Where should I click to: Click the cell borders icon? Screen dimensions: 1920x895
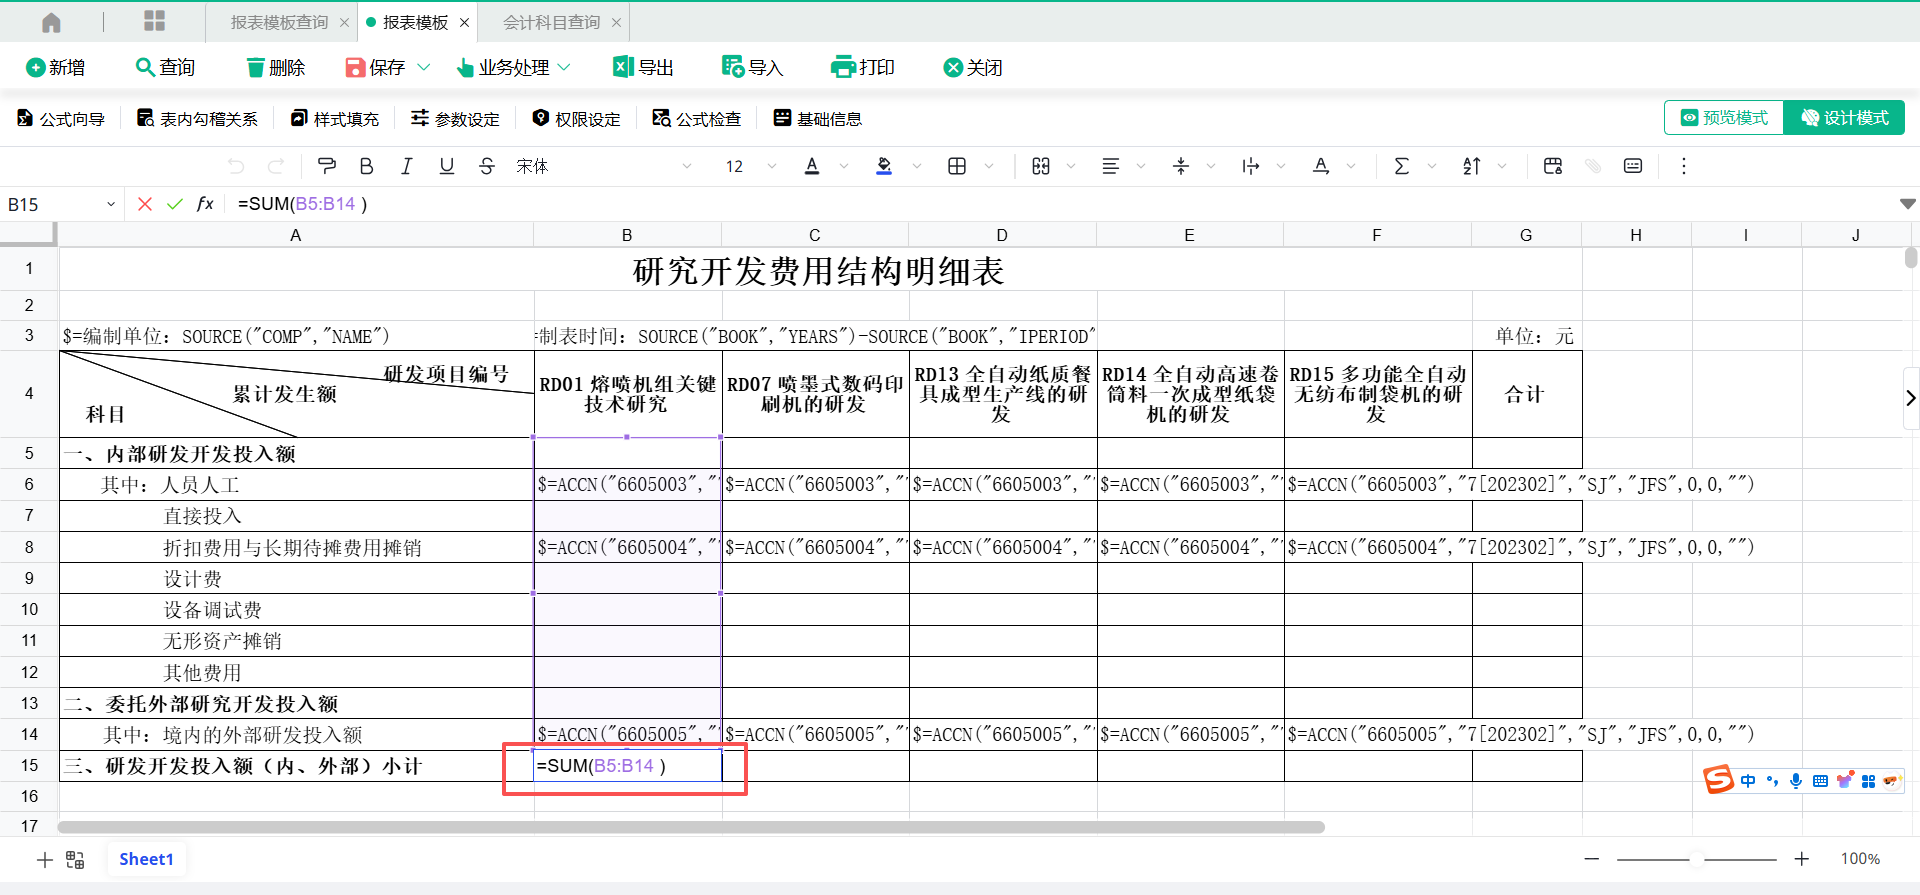(957, 166)
